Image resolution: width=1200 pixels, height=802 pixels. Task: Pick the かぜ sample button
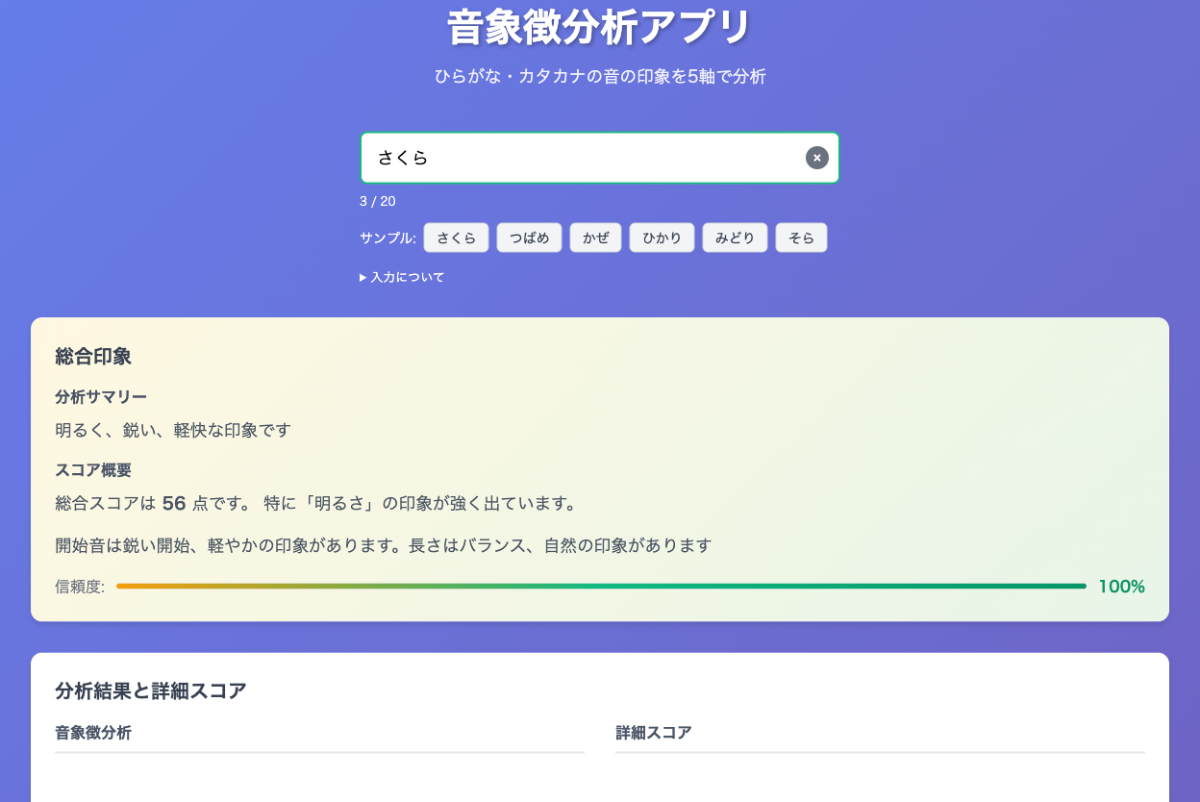pos(595,238)
